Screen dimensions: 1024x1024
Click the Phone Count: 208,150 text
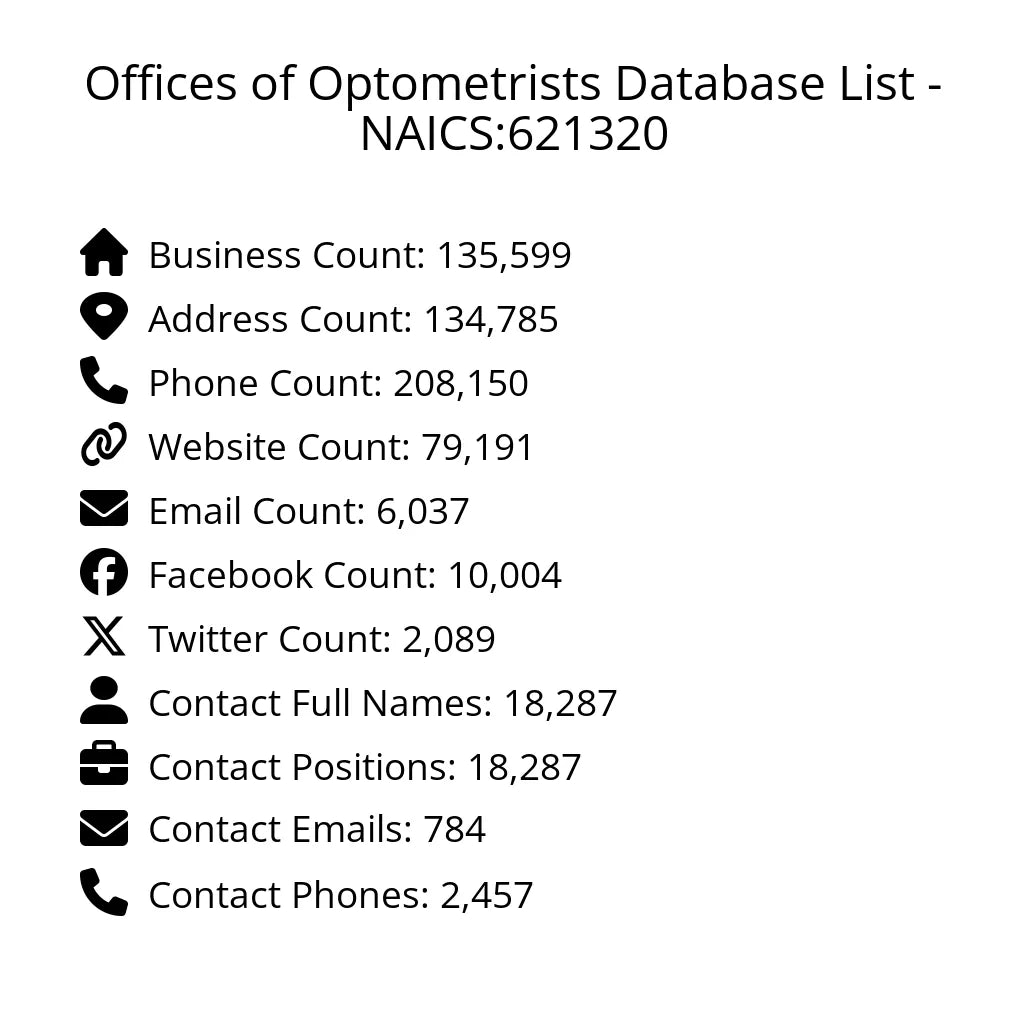[x=338, y=383]
